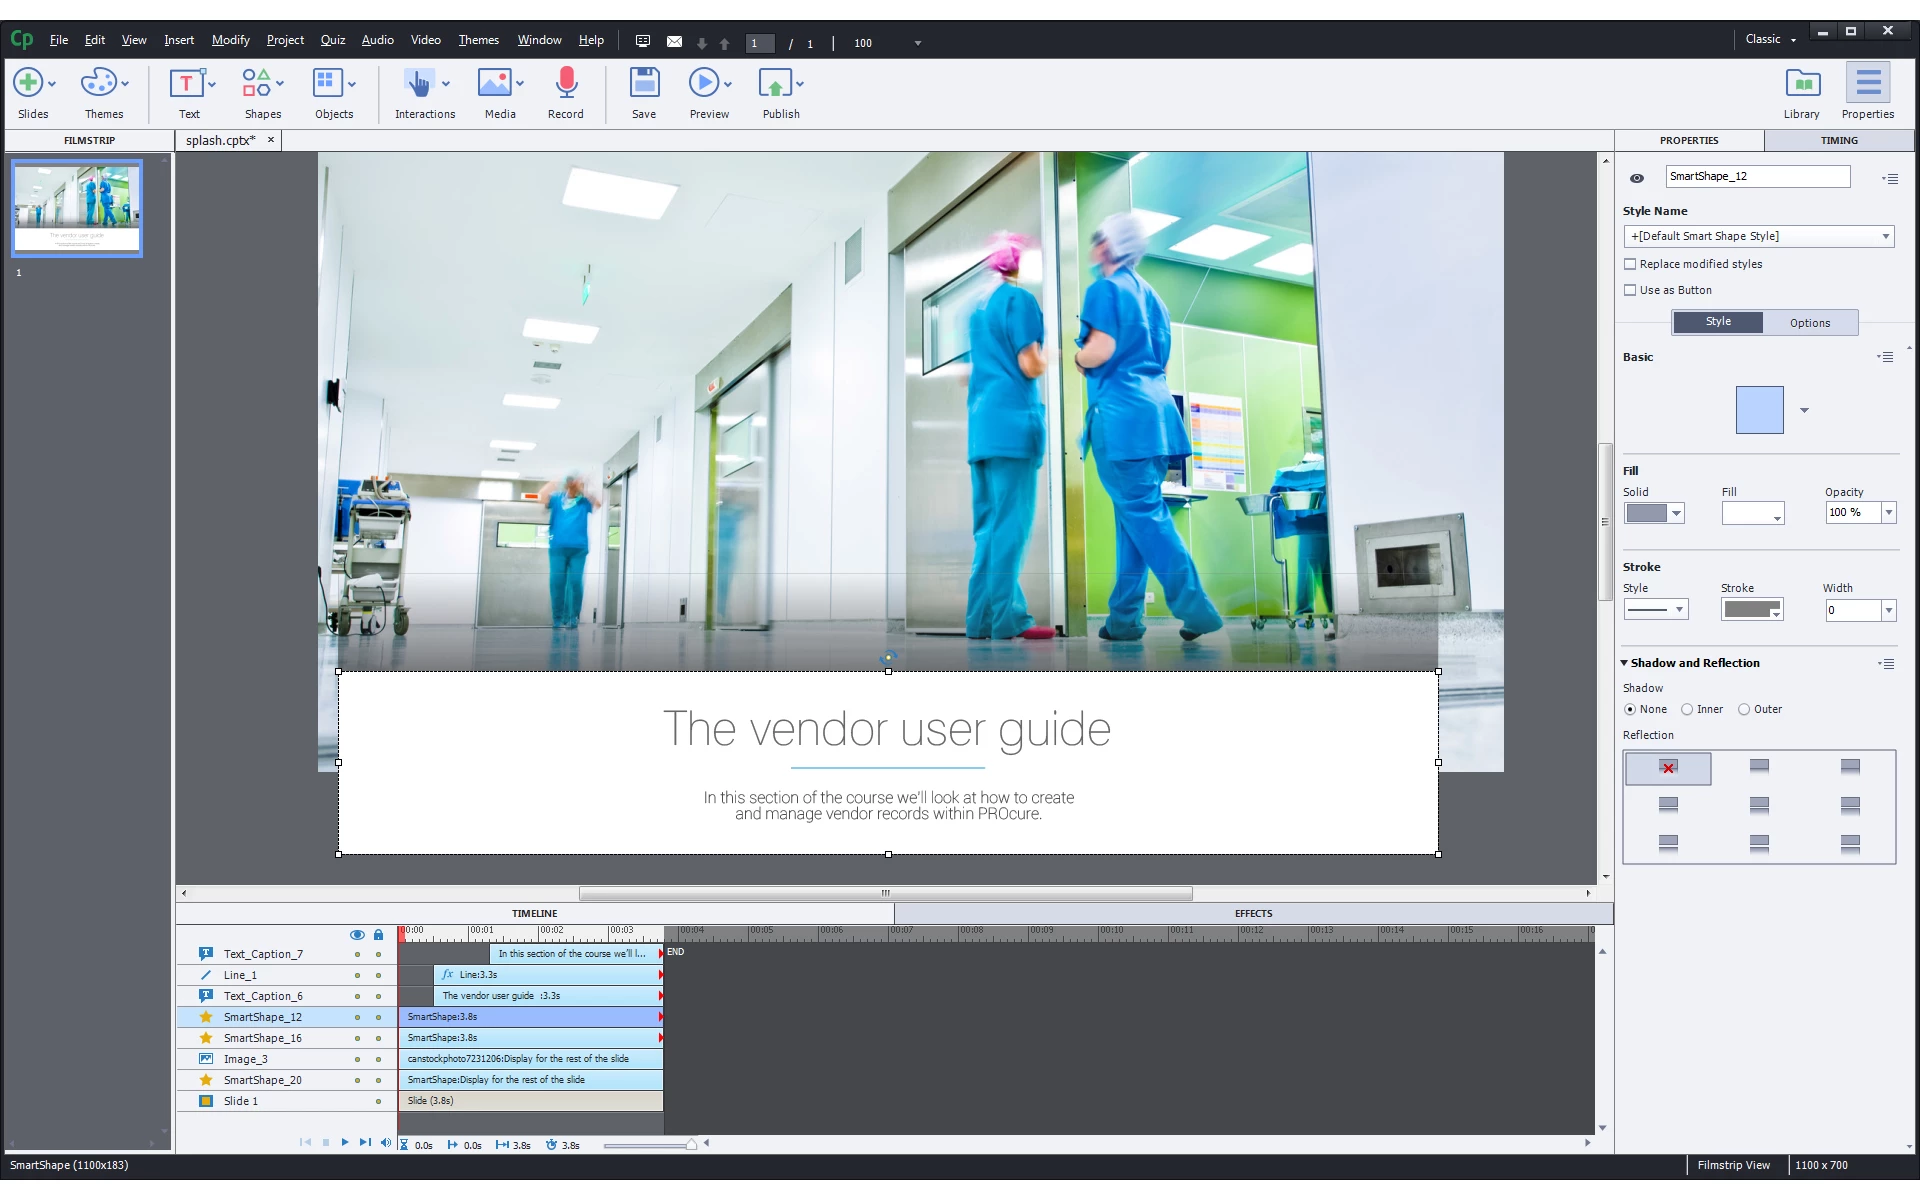Click the timeline lock column header icon
Screen dimensions: 1920x1200
tap(378, 935)
